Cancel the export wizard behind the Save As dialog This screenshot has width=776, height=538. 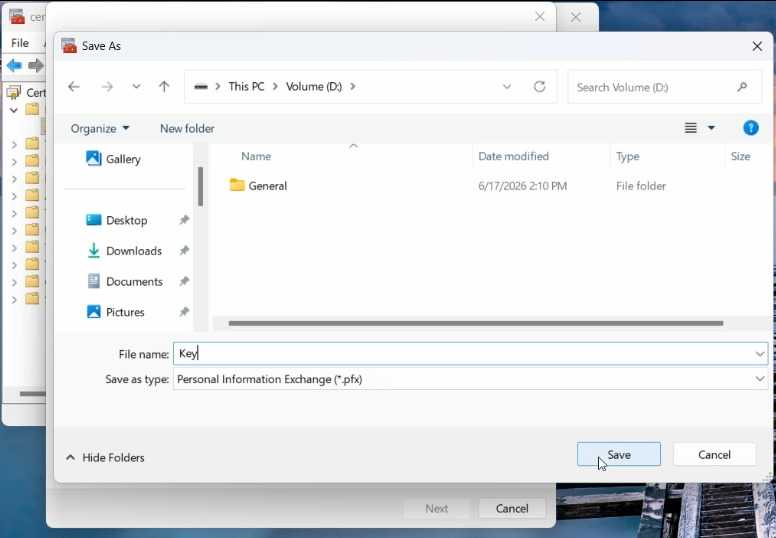pyautogui.click(x=512, y=508)
